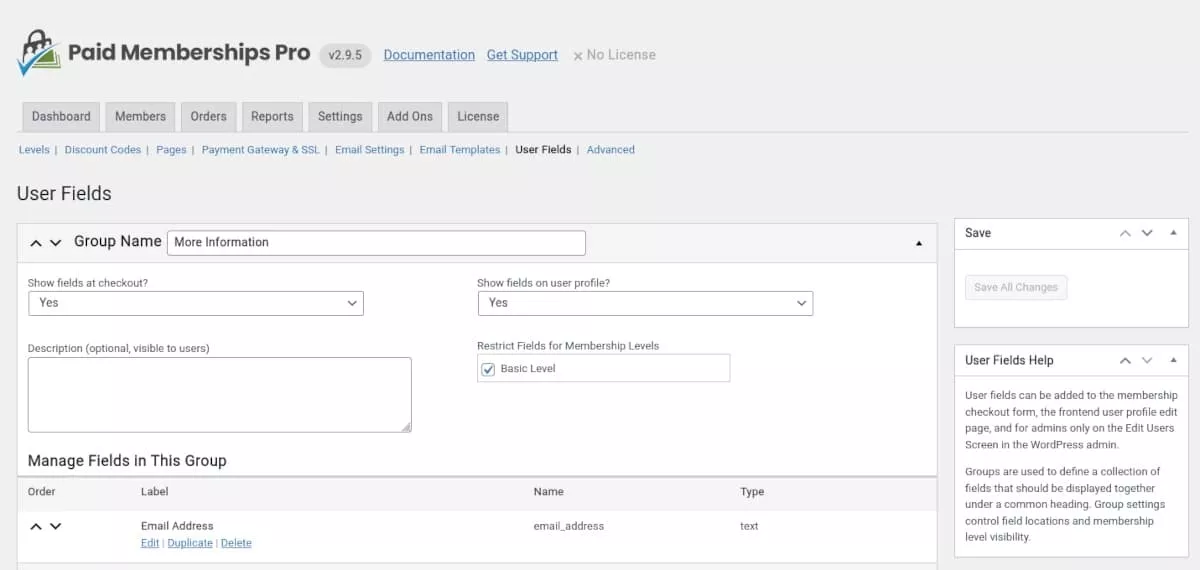Select the User Fields sub-menu item

(543, 150)
